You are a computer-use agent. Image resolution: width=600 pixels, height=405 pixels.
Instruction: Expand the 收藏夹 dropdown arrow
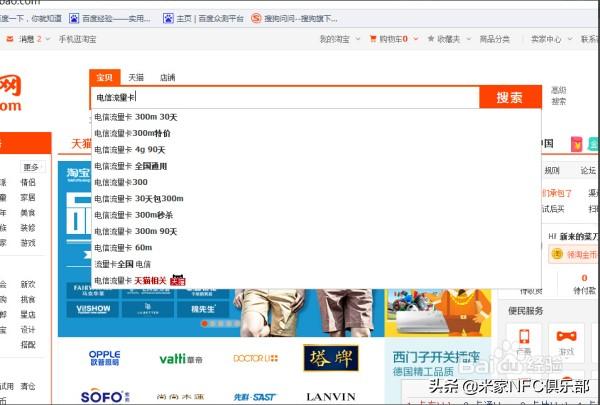tap(468, 39)
